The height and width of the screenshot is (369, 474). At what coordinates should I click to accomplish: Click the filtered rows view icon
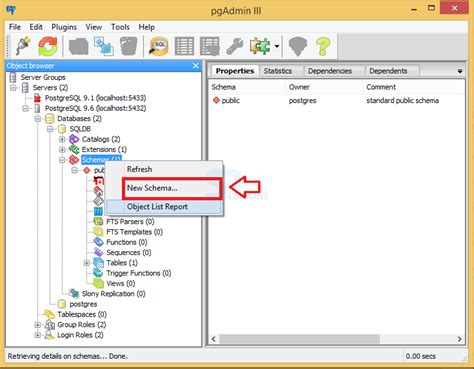[x=210, y=46]
